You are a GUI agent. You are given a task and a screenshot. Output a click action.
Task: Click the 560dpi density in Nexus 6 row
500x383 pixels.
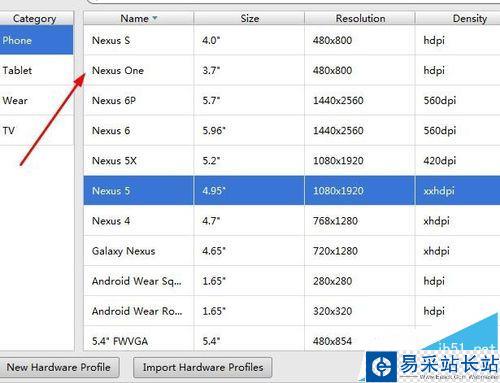click(458, 130)
